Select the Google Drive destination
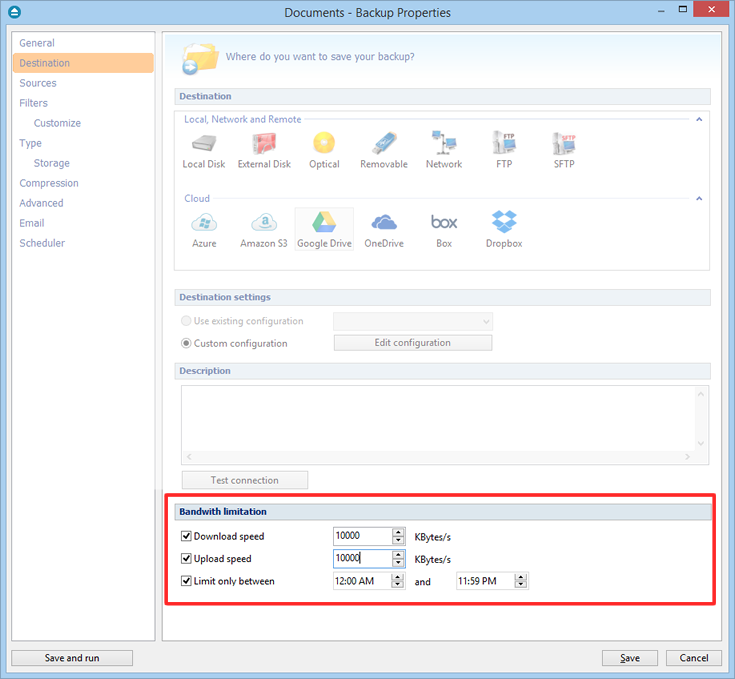This screenshot has width=735, height=679. click(324, 230)
